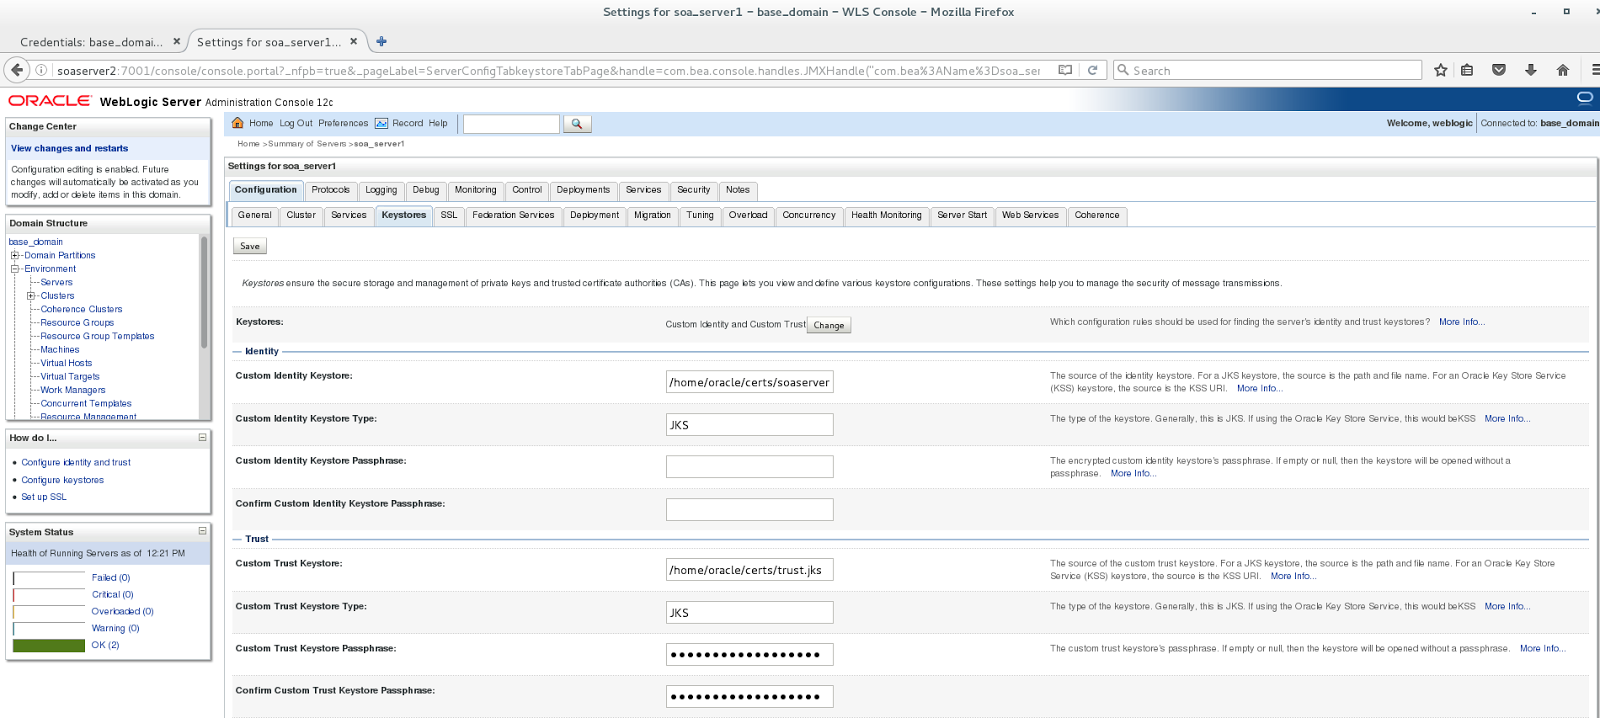Click View changes and restarts link
The width and height of the screenshot is (1600, 718).
[x=69, y=148]
